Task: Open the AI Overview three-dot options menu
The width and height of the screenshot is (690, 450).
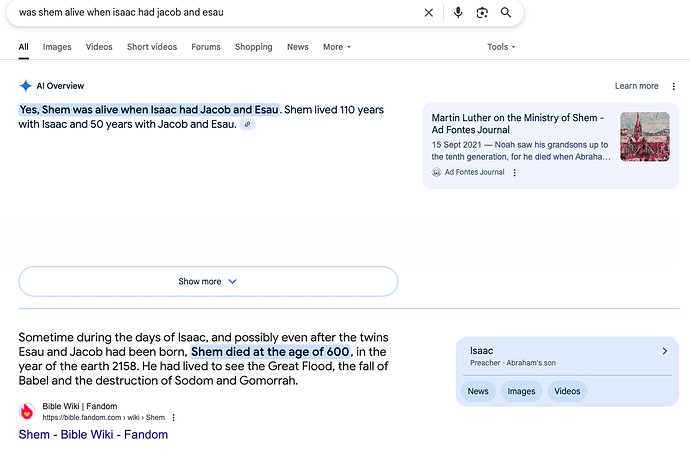Action: [673, 86]
